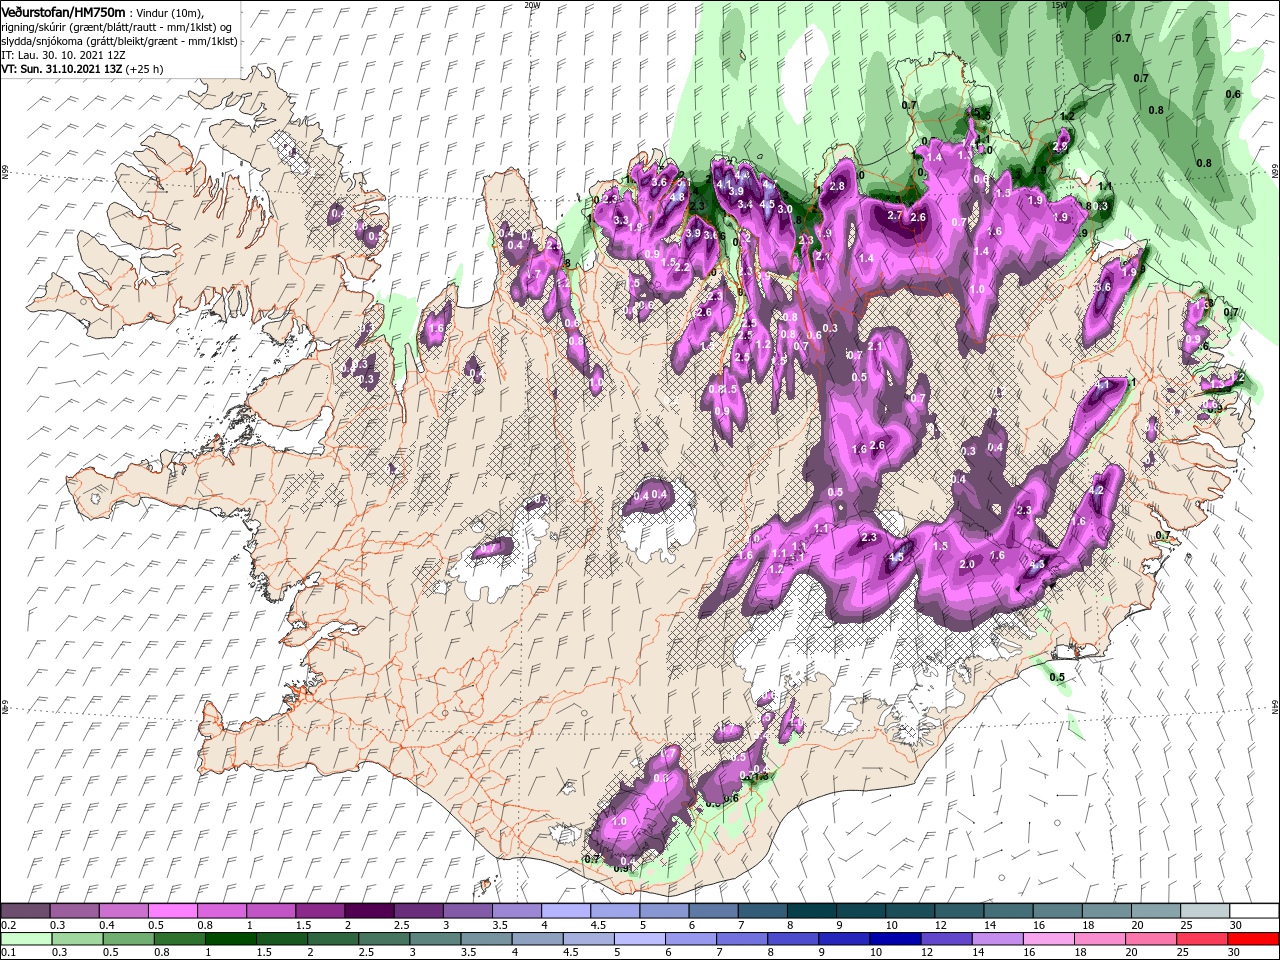Click the '20W' longitude label at the top edge

tap(532, 4)
